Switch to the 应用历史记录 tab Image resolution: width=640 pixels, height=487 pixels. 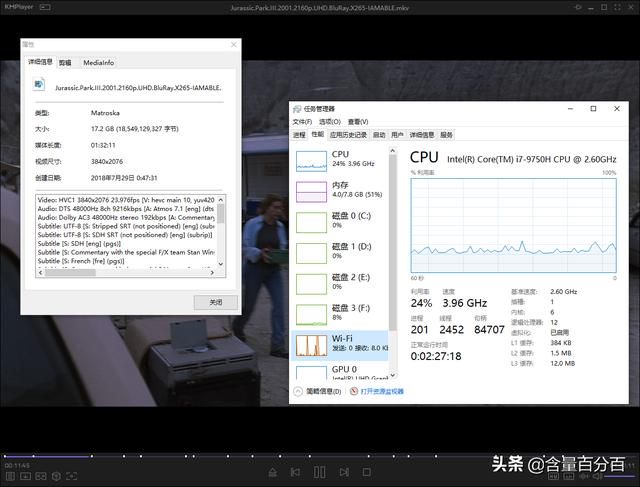coord(348,135)
